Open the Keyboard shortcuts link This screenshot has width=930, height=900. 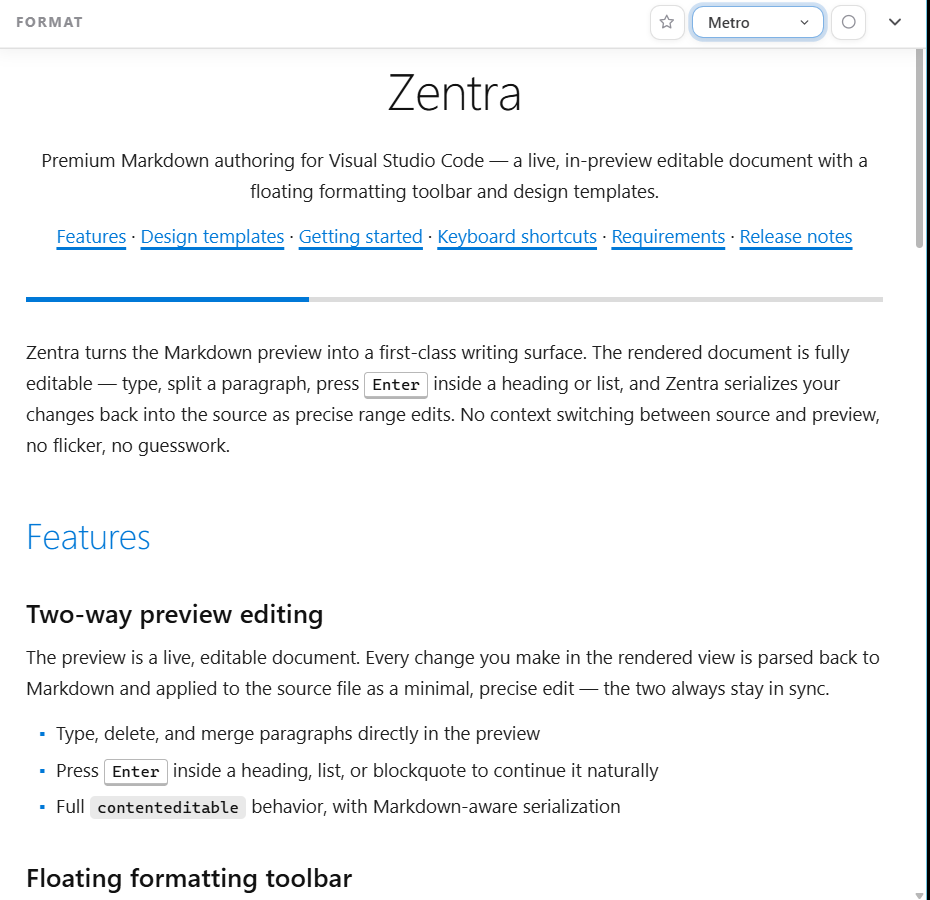(517, 237)
